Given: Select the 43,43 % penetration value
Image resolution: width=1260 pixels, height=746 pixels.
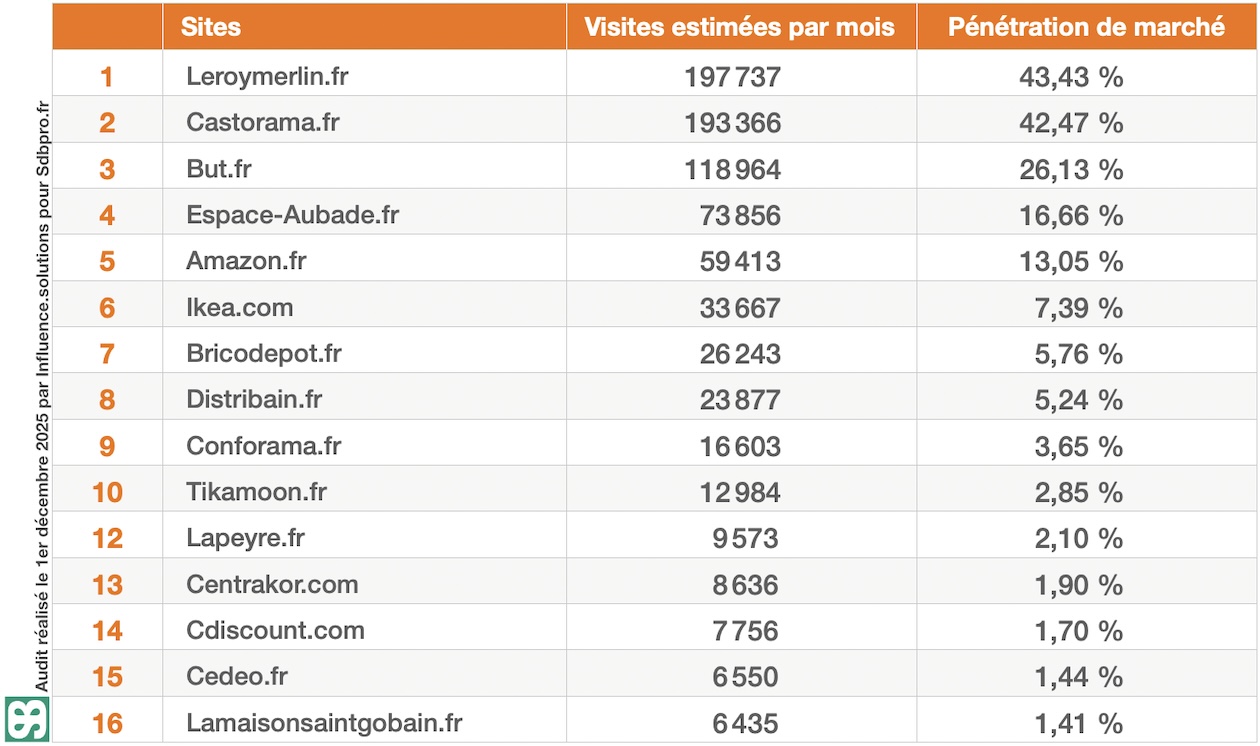Looking at the screenshot, I should tap(1071, 77).
